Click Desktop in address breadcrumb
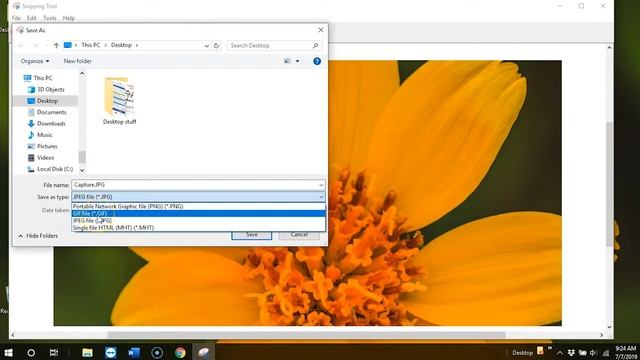 click(121, 45)
